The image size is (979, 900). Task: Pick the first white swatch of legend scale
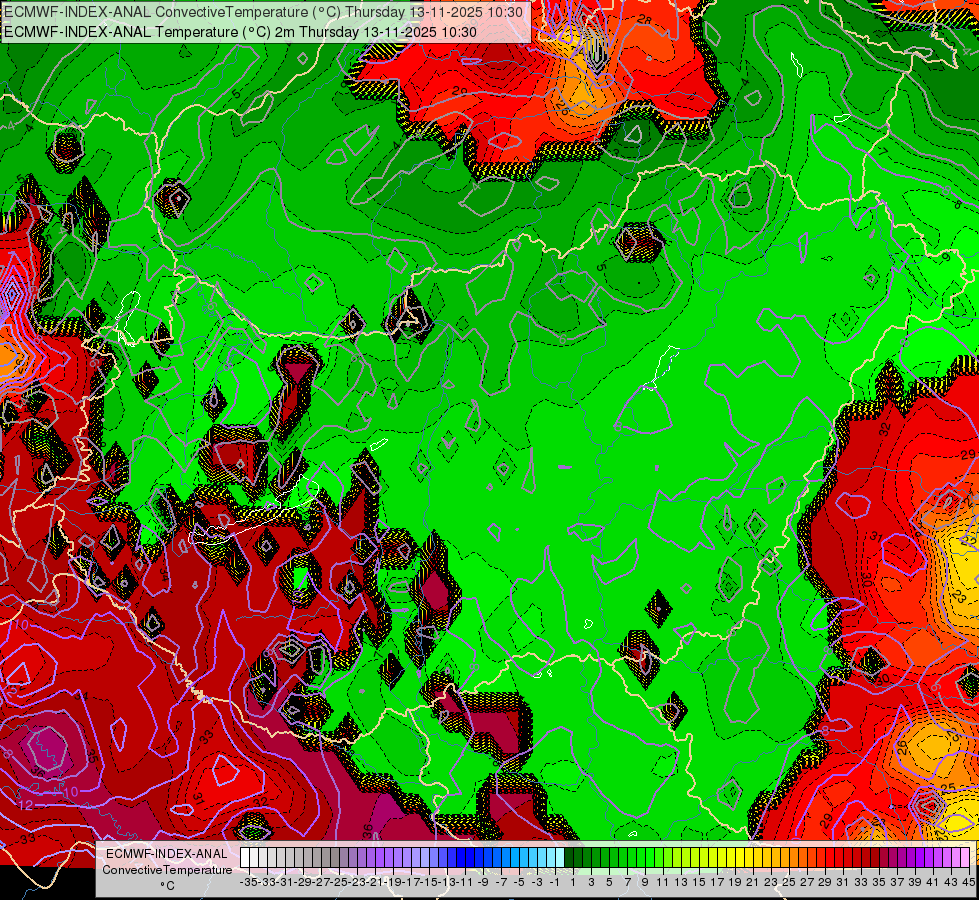[x=245, y=857]
